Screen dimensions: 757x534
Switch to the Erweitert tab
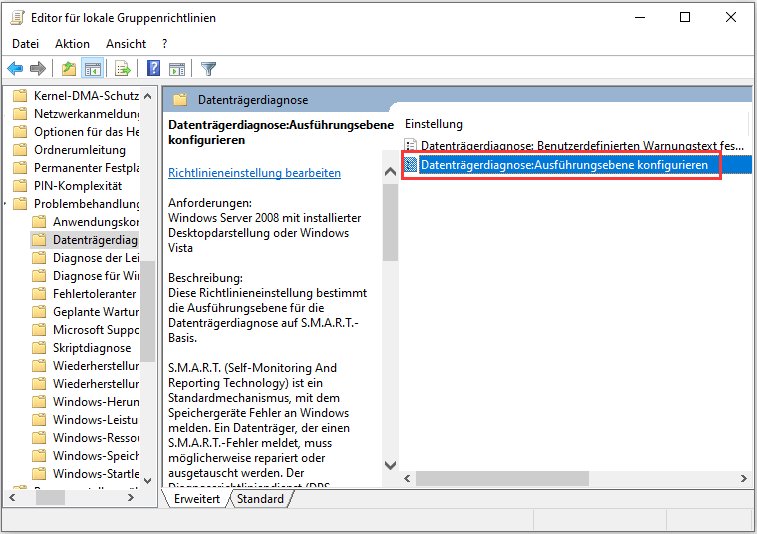click(x=197, y=499)
